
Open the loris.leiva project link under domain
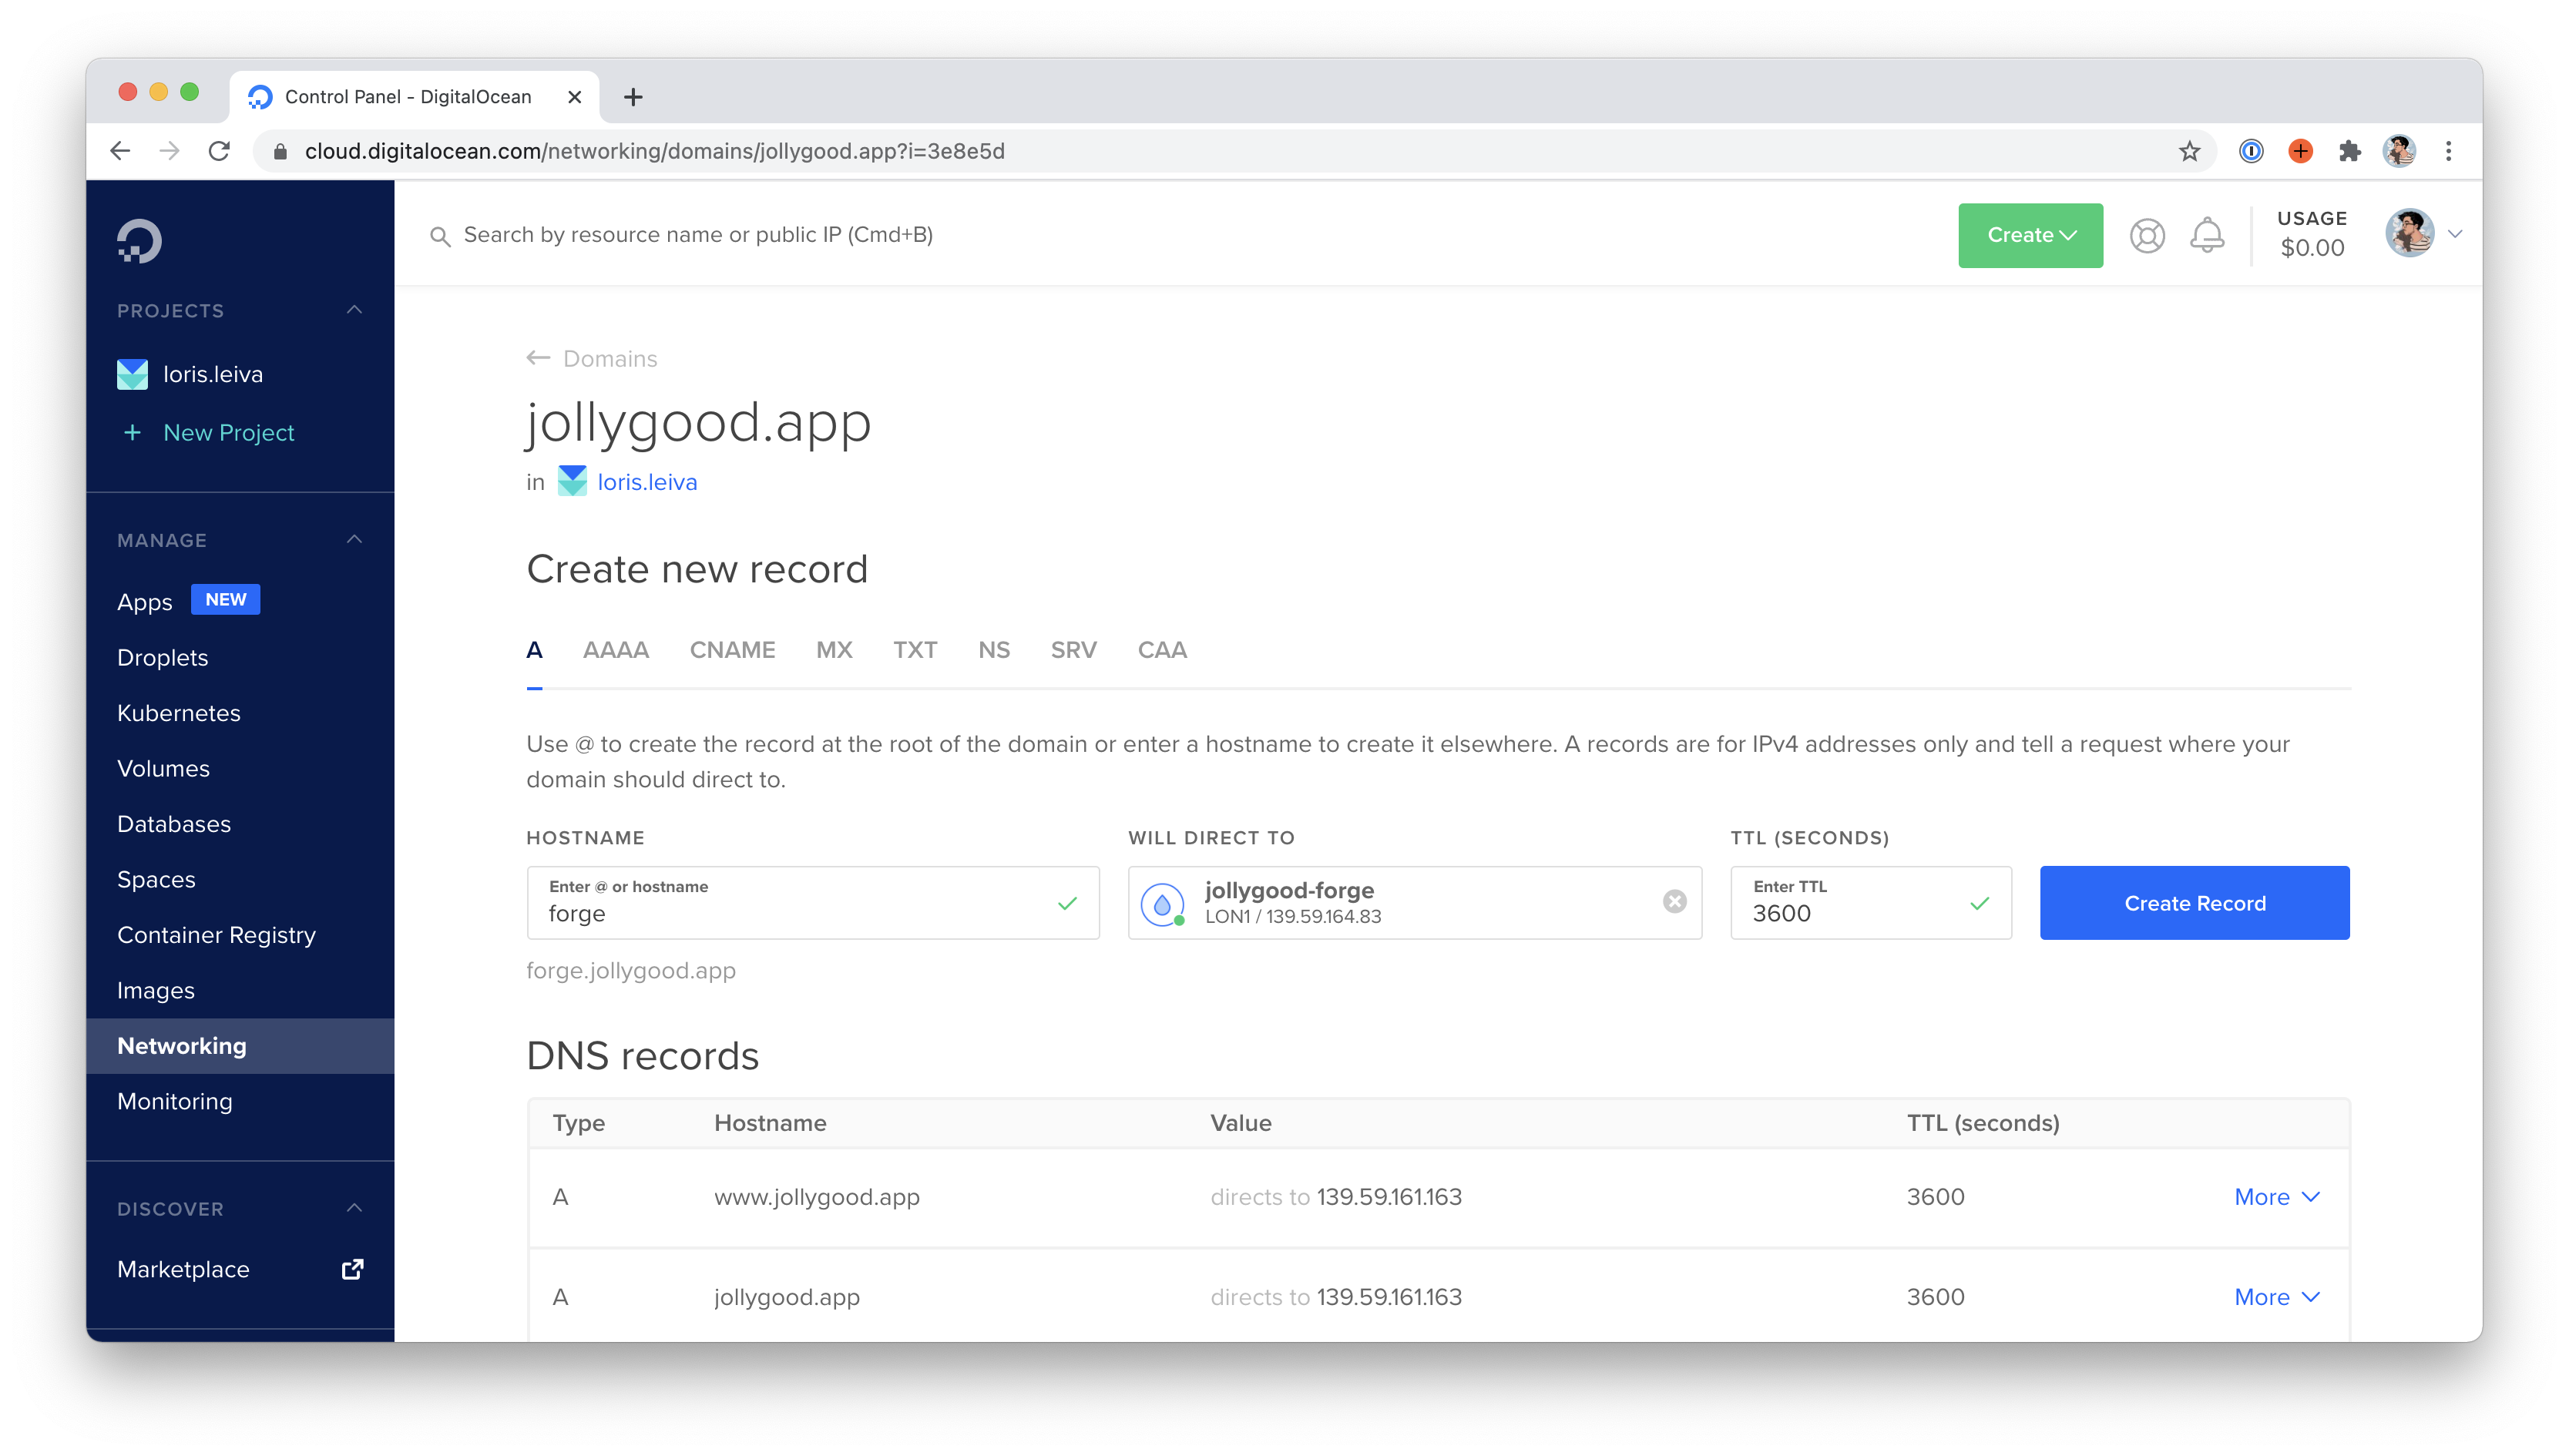[x=647, y=482]
